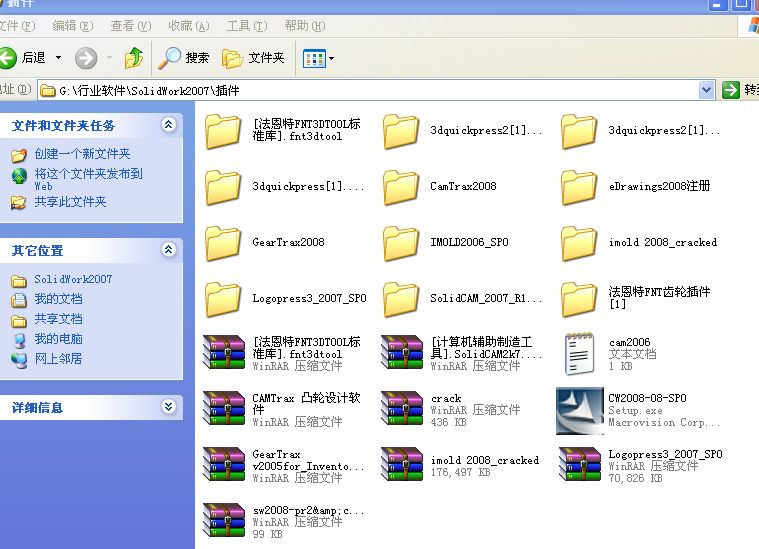Click 将这个文件夹发布到 Web link
The width and height of the screenshot is (759, 549).
[x=88, y=179]
